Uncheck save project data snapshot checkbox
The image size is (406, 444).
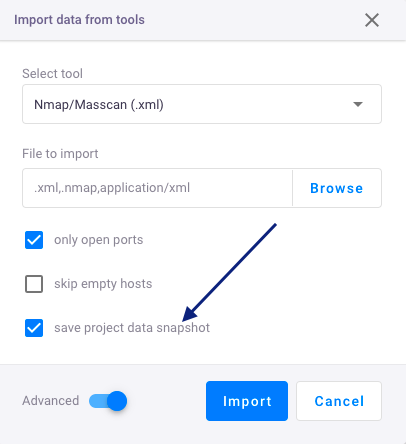click(x=34, y=328)
